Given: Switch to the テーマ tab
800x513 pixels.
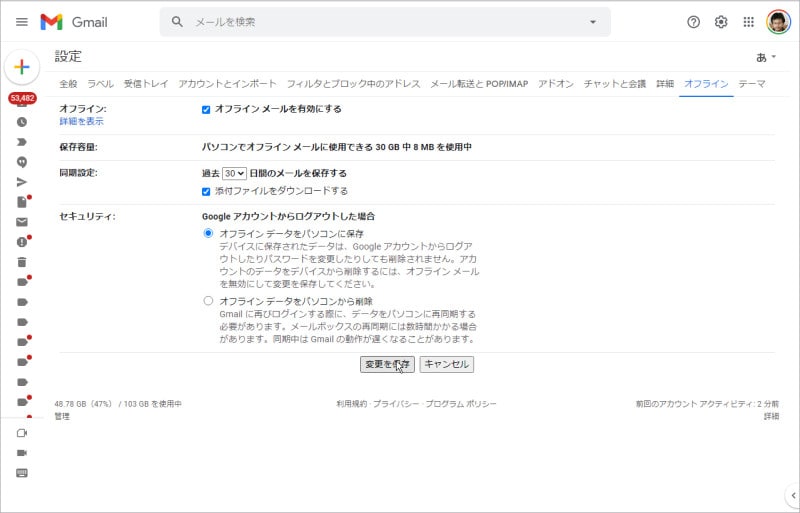Looking at the screenshot, I should click(x=752, y=84).
